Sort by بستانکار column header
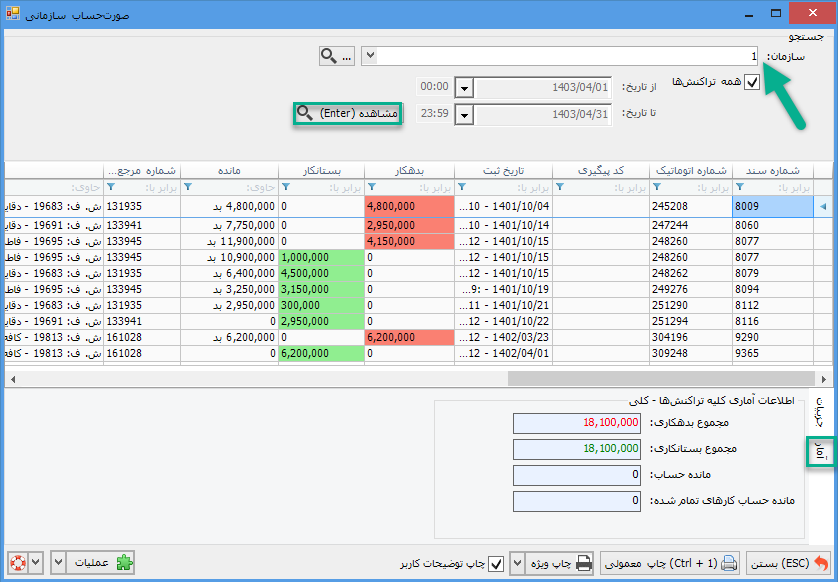The image size is (838, 582). (x=322, y=170)
